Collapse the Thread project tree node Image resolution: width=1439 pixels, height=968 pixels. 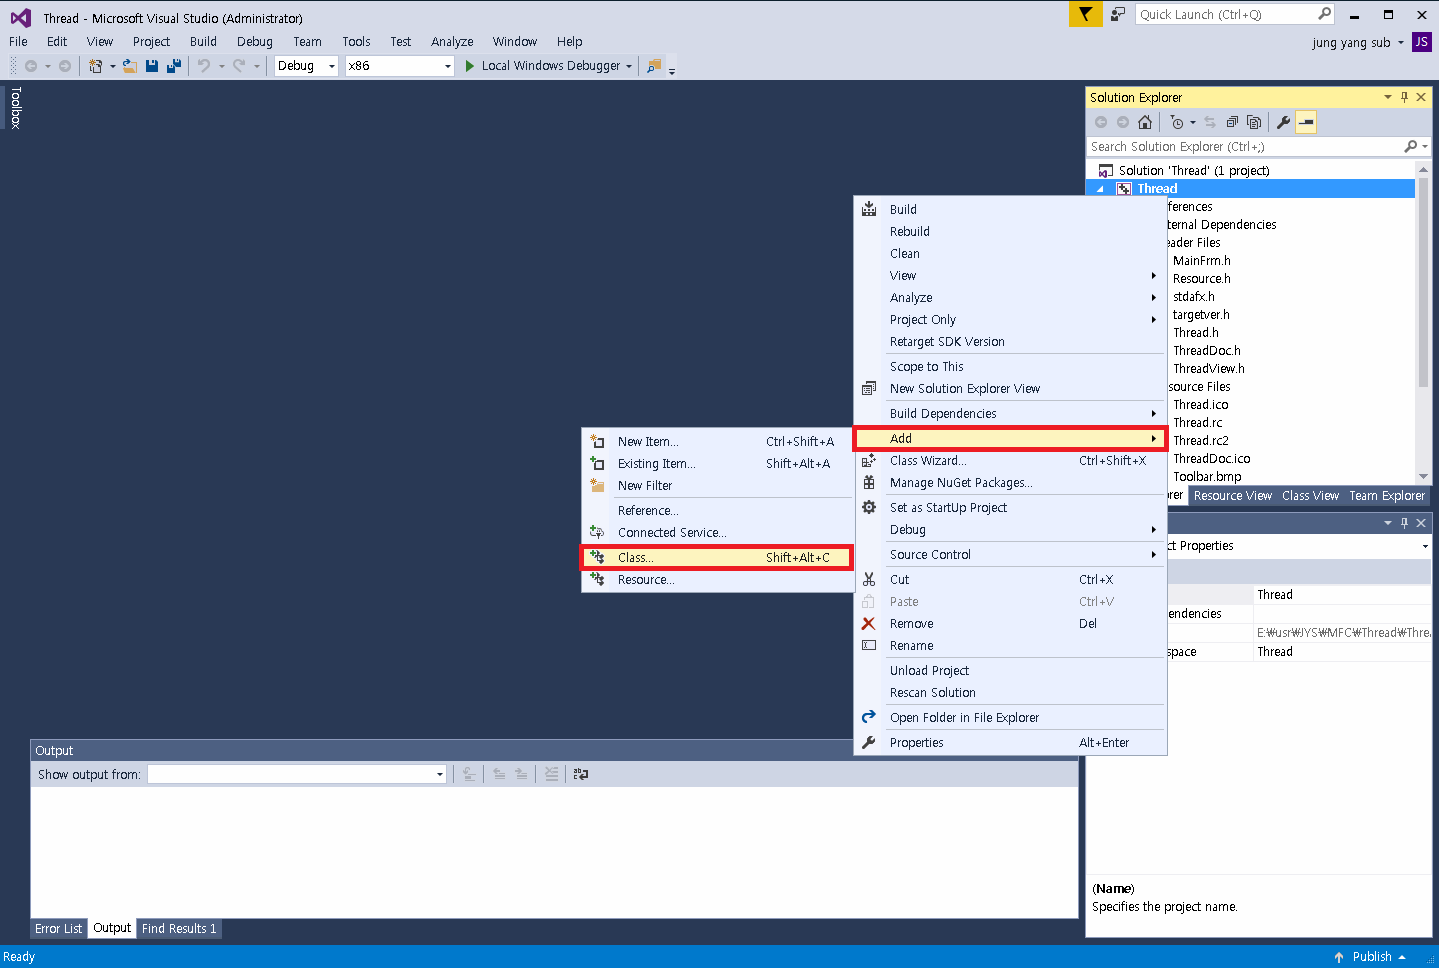point(1101,189)
